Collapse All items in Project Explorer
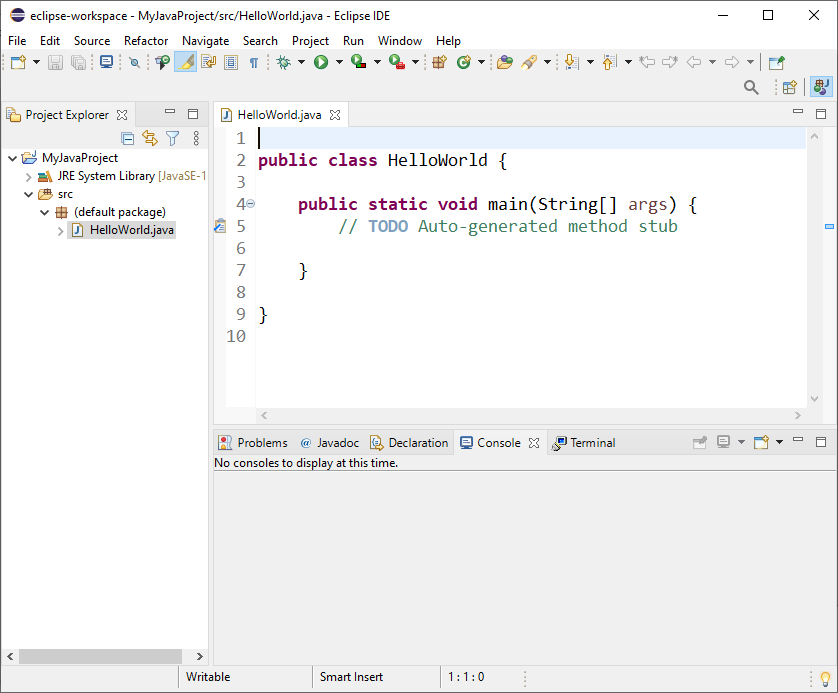This screenshot has width=838, height=693. [128, 139]
